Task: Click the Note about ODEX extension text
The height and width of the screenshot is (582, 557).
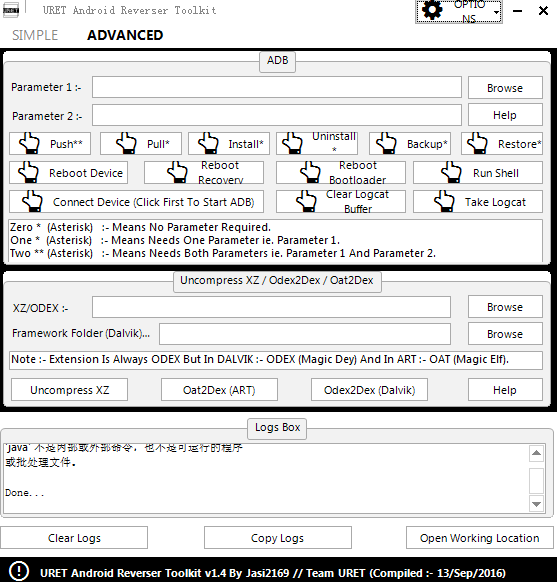Action: pos(260,359)
